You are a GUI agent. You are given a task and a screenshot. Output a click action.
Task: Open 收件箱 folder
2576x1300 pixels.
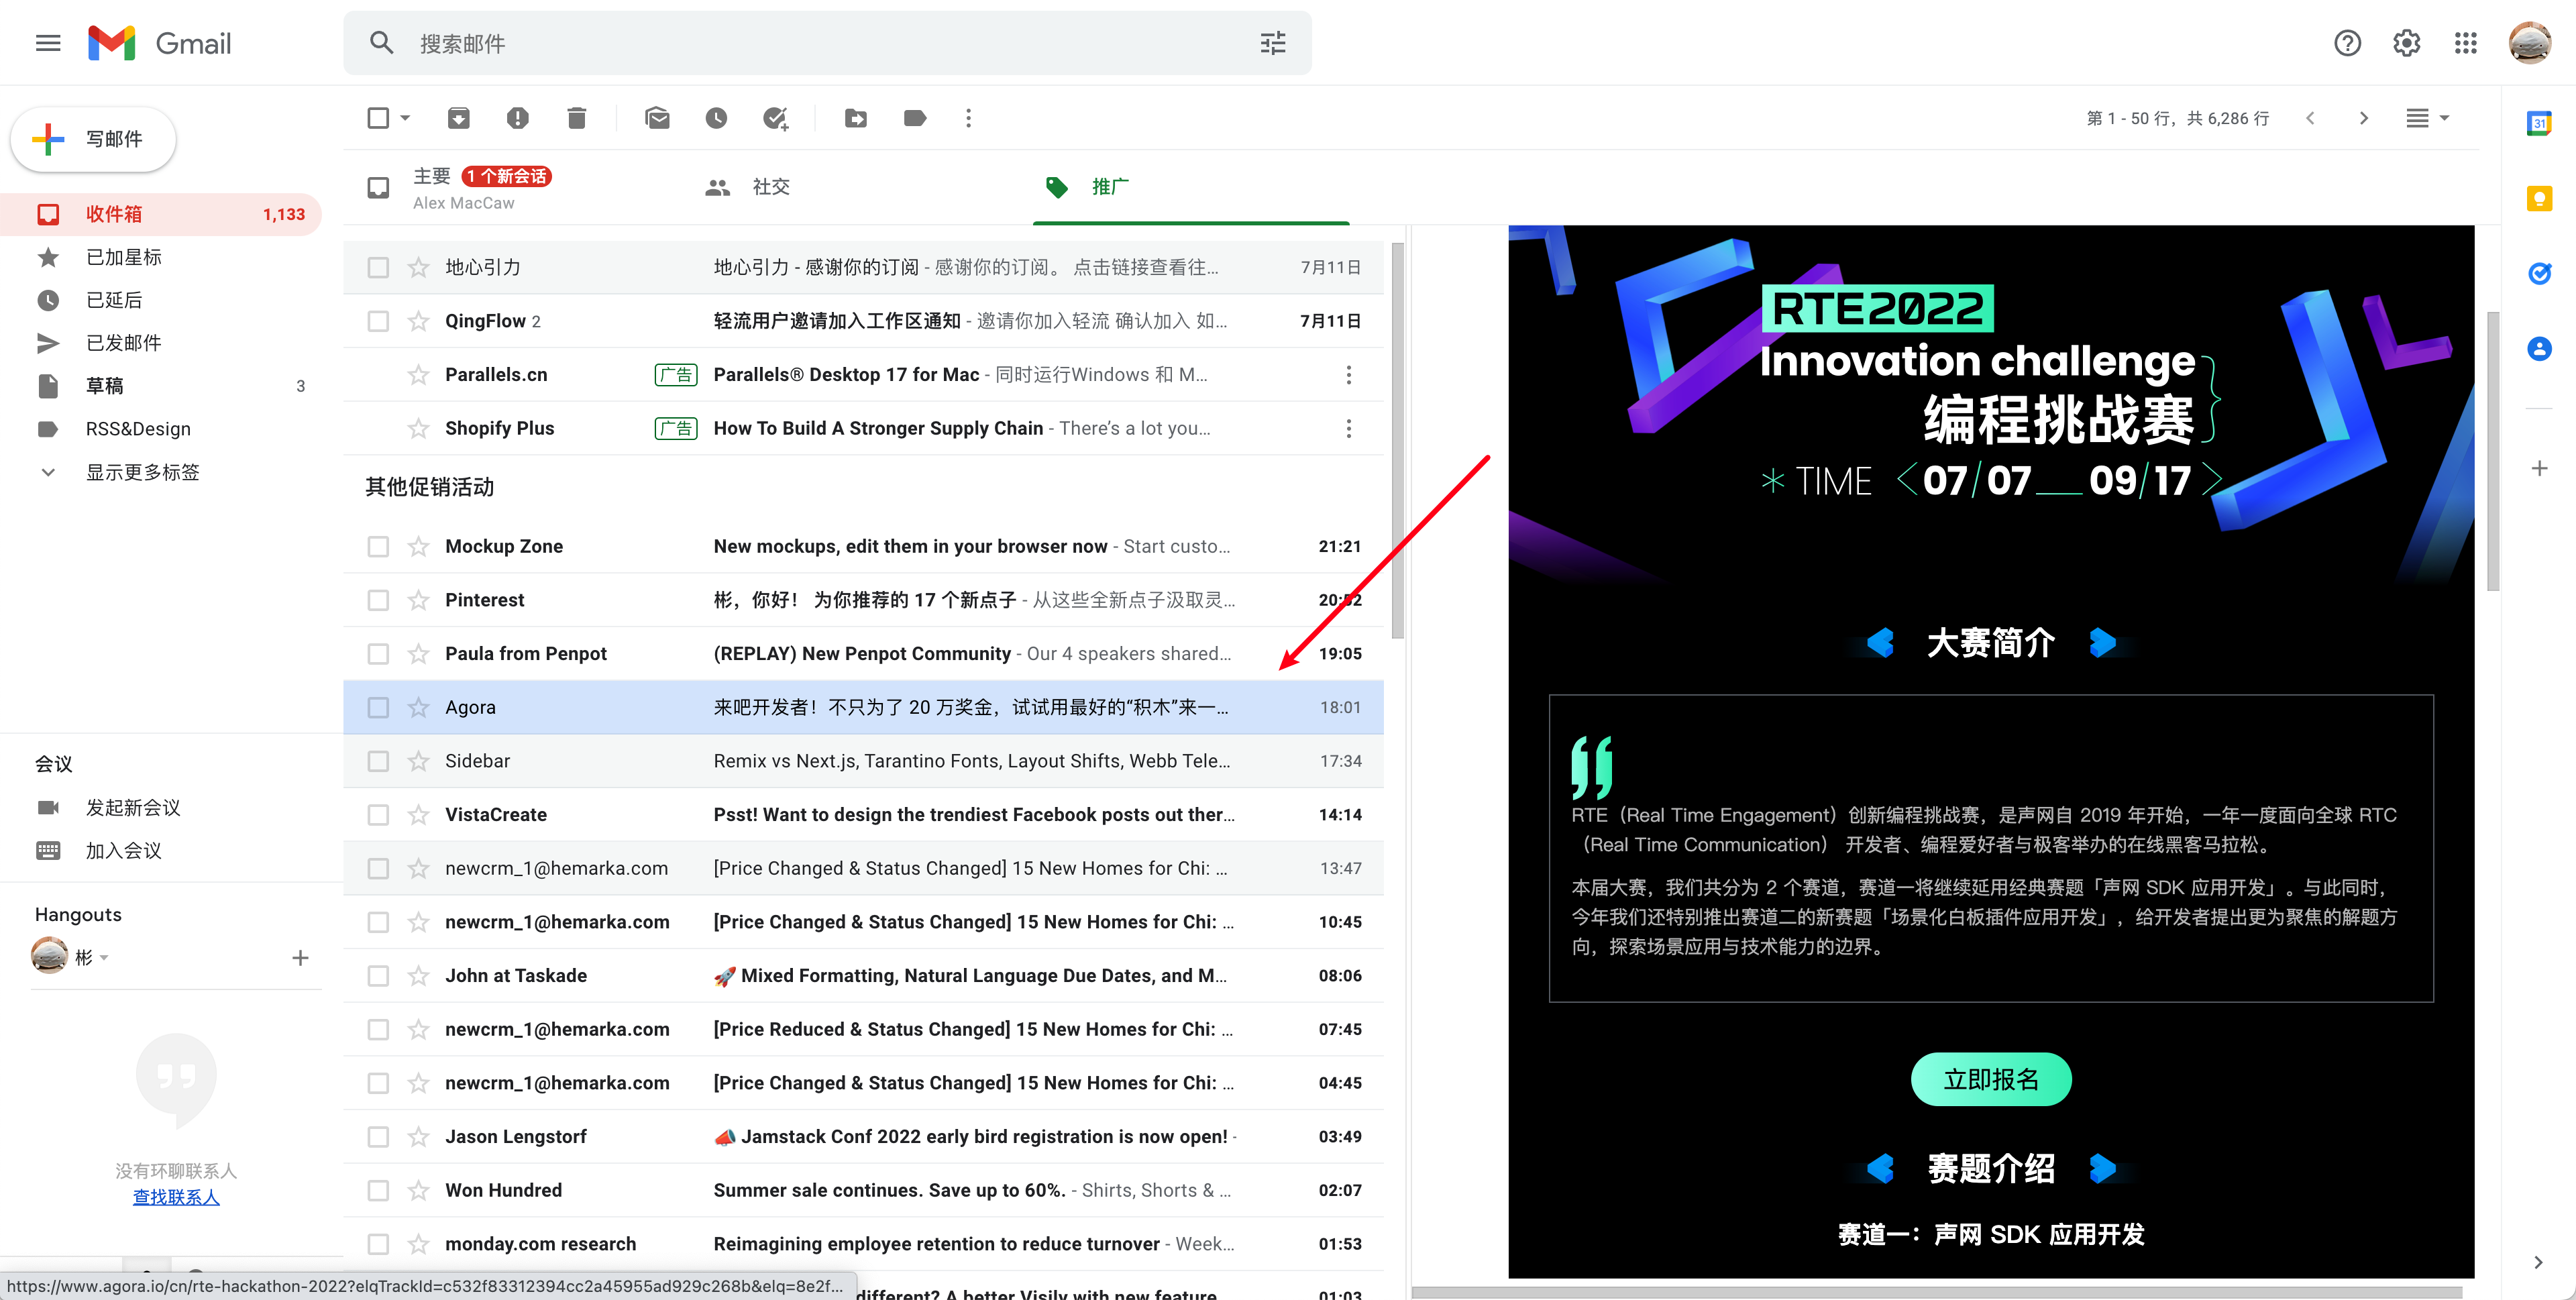coord(161,214)
